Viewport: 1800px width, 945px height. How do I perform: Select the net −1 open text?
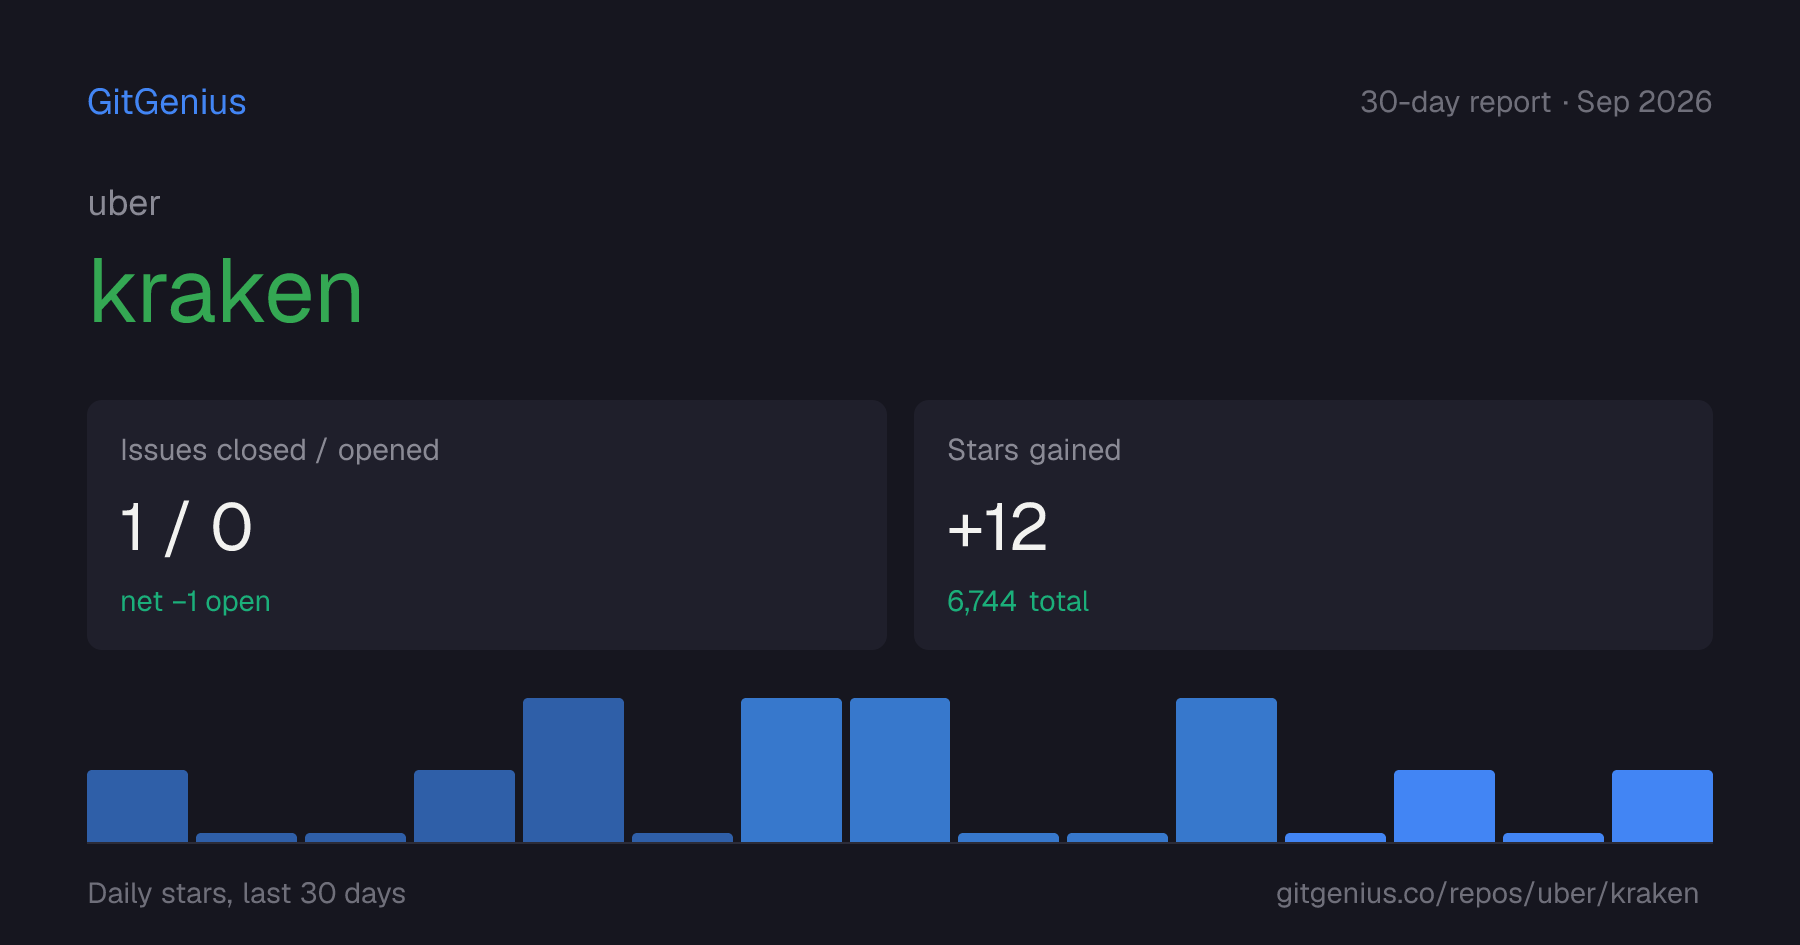tap(195, 601)
